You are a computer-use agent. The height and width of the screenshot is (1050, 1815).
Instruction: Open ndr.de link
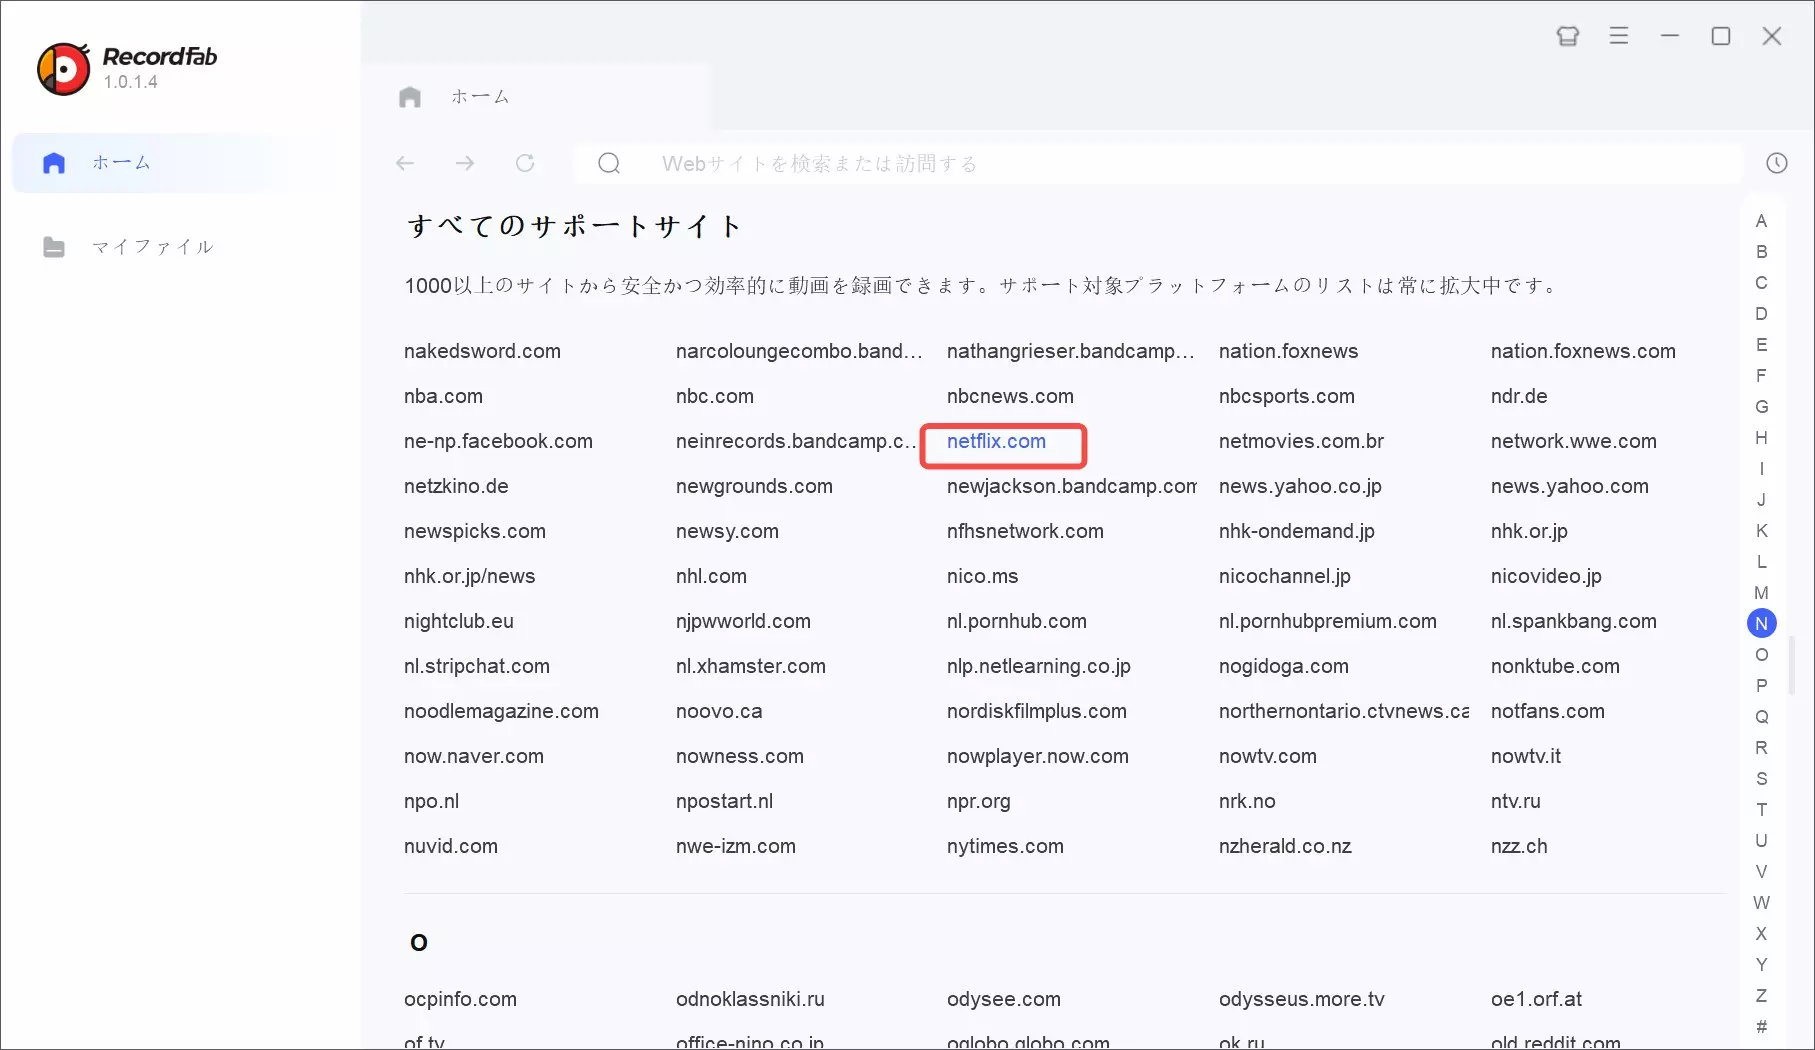point(1519,396)
